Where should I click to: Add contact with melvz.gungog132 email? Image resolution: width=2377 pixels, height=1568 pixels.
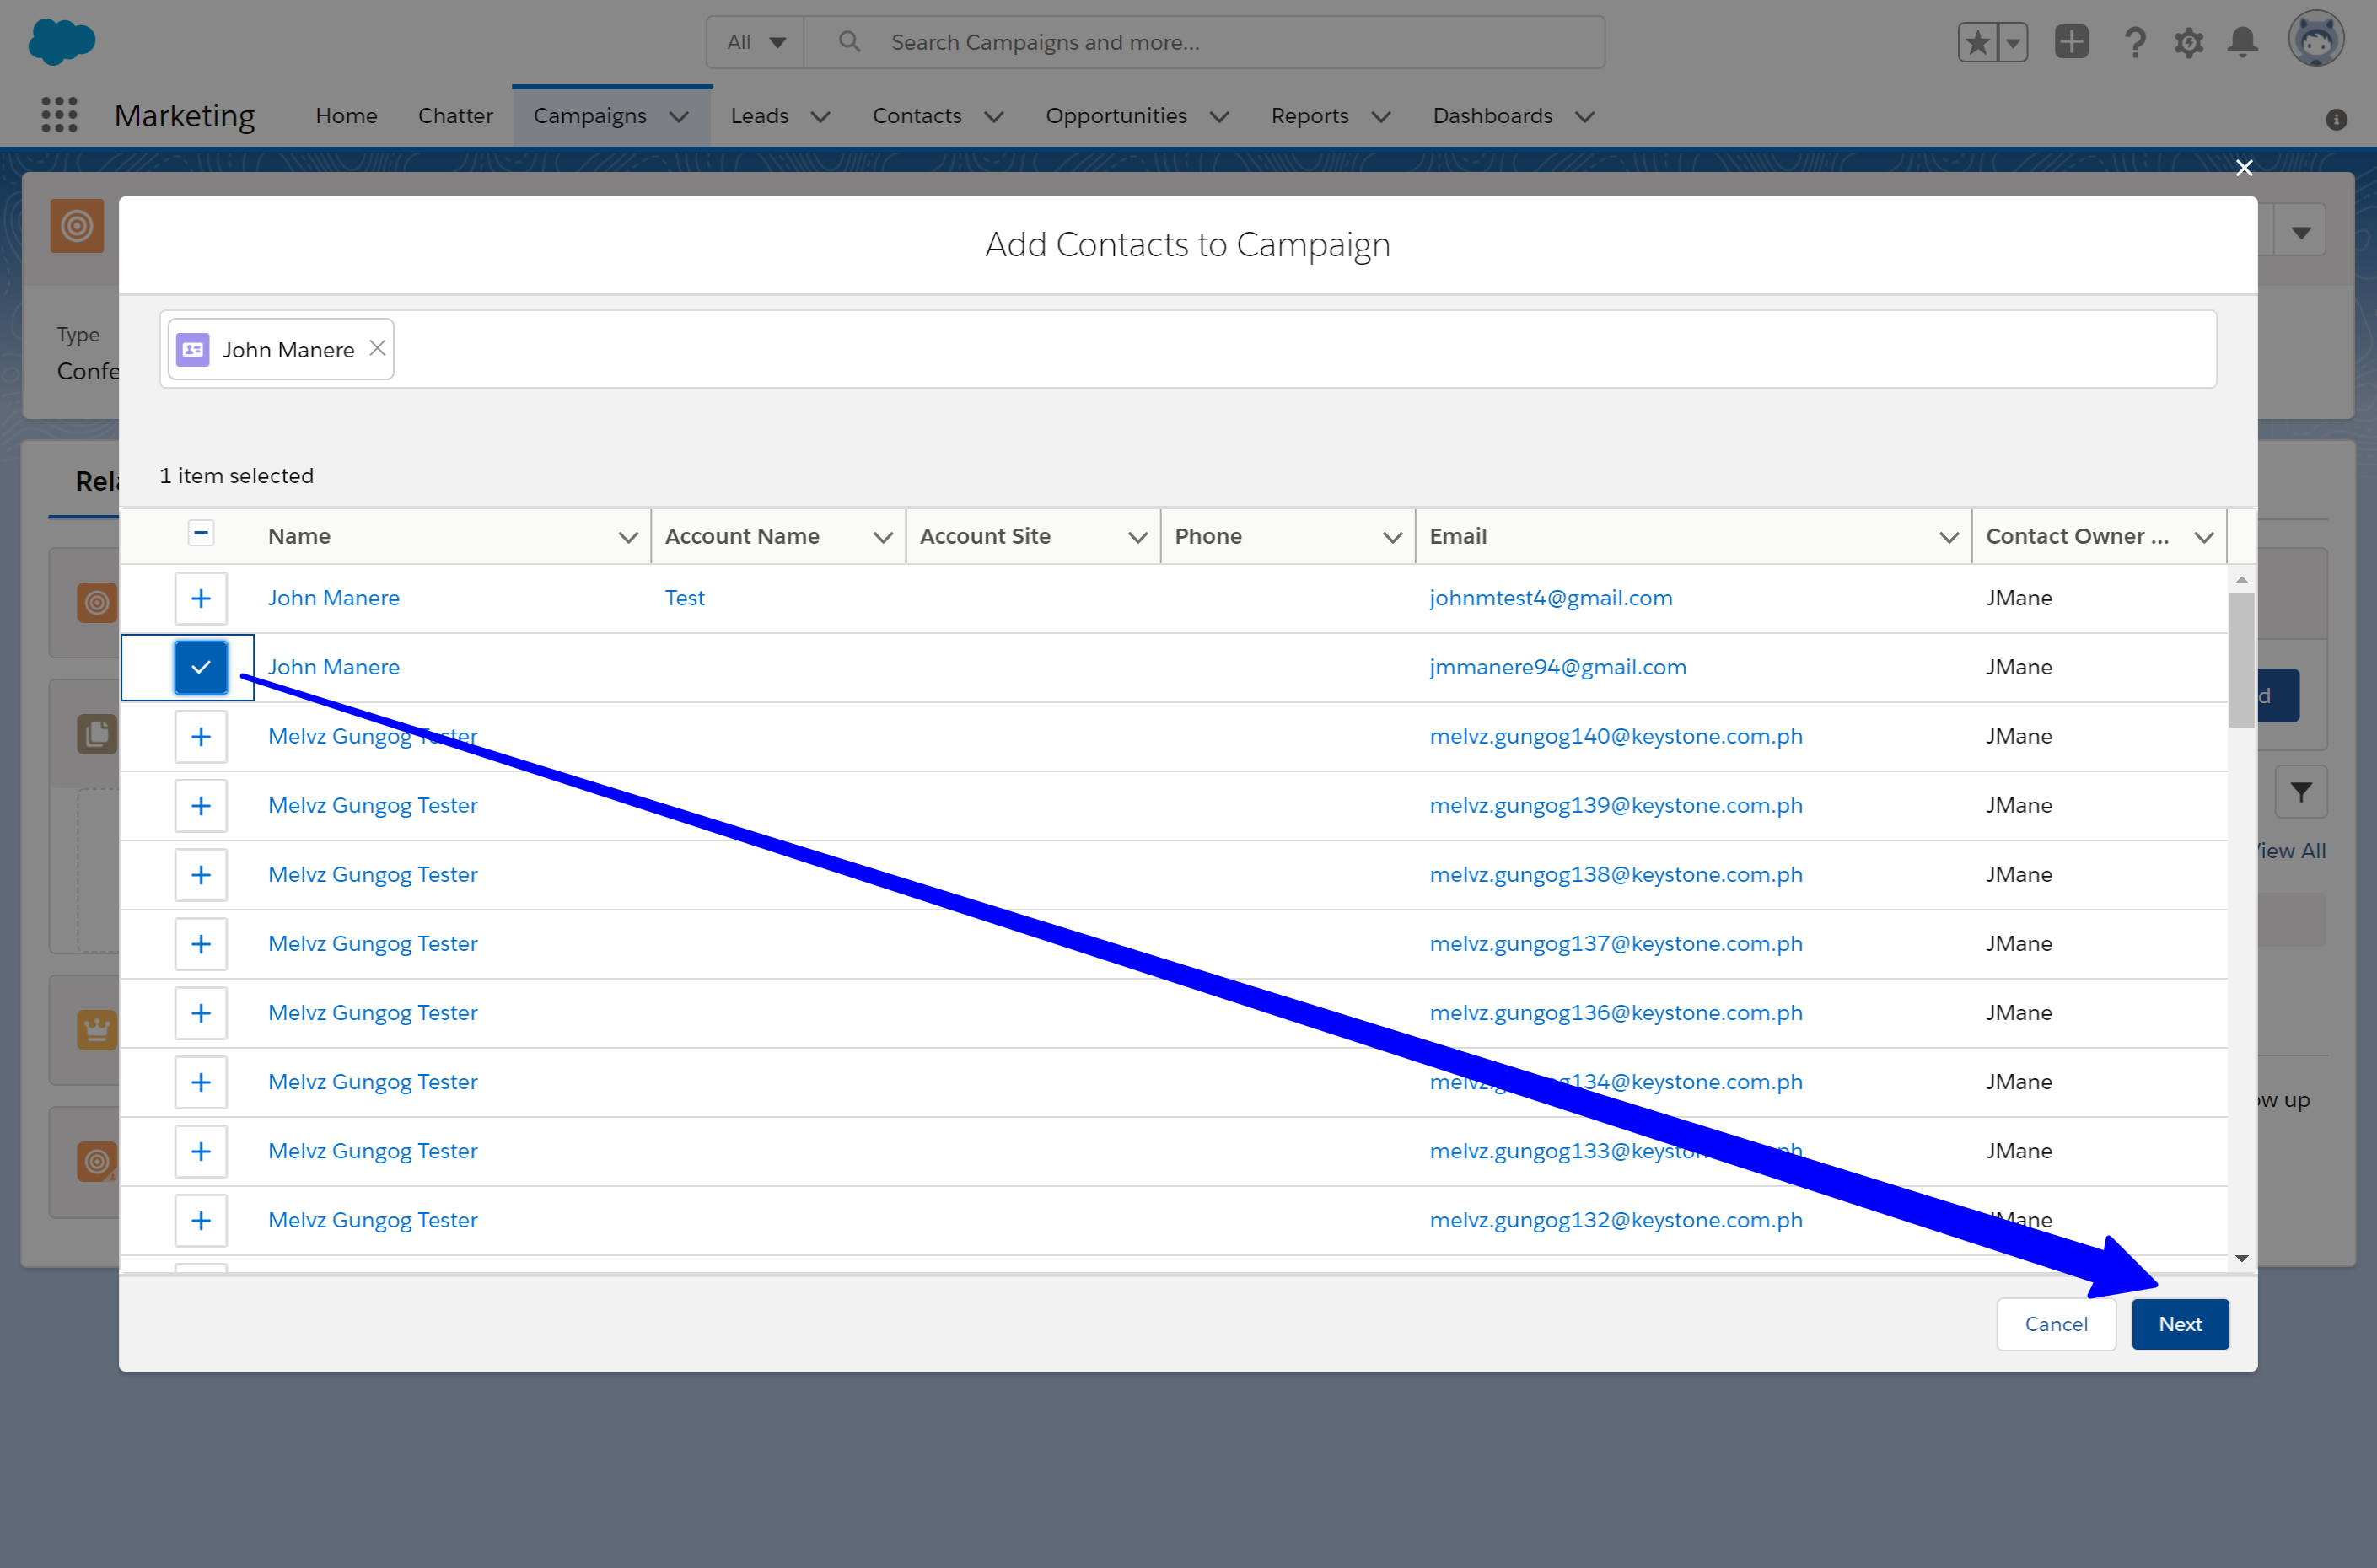point(201,1219)
